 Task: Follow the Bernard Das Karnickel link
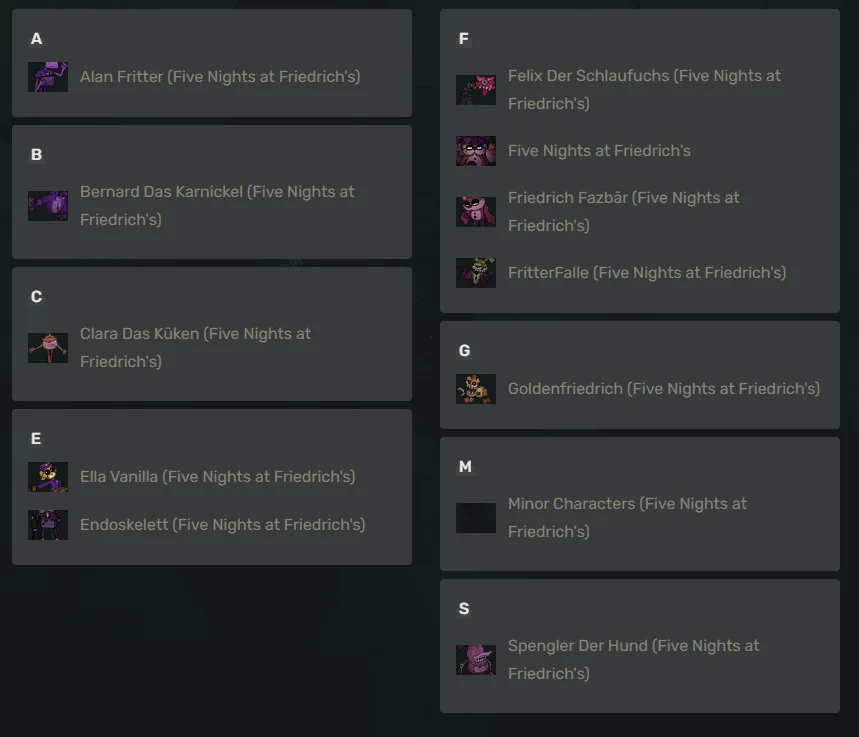217,205
